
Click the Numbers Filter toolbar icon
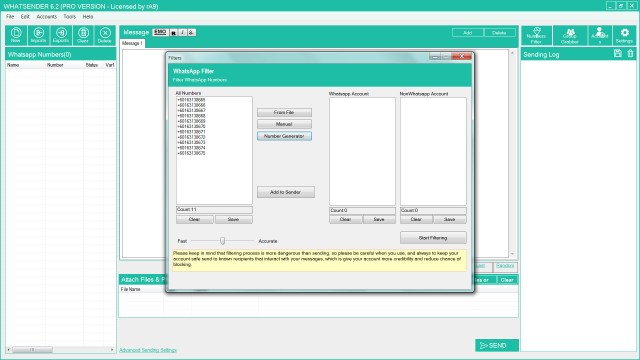pyautogui.click(x=536, y=36)
